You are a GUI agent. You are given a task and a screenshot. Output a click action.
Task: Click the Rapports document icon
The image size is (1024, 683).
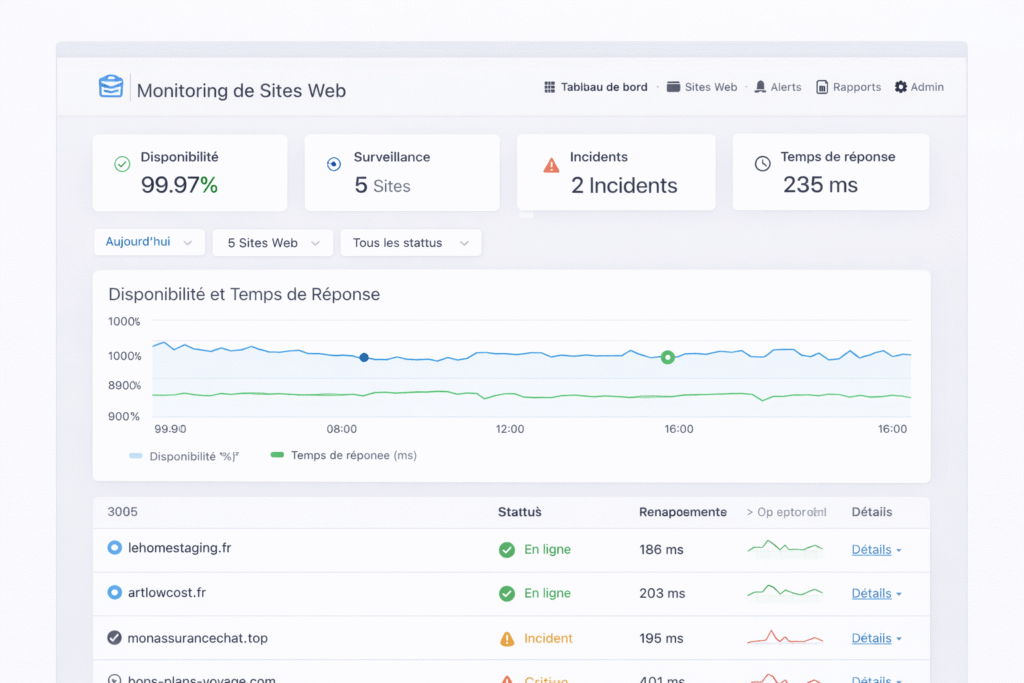point(821,87)
